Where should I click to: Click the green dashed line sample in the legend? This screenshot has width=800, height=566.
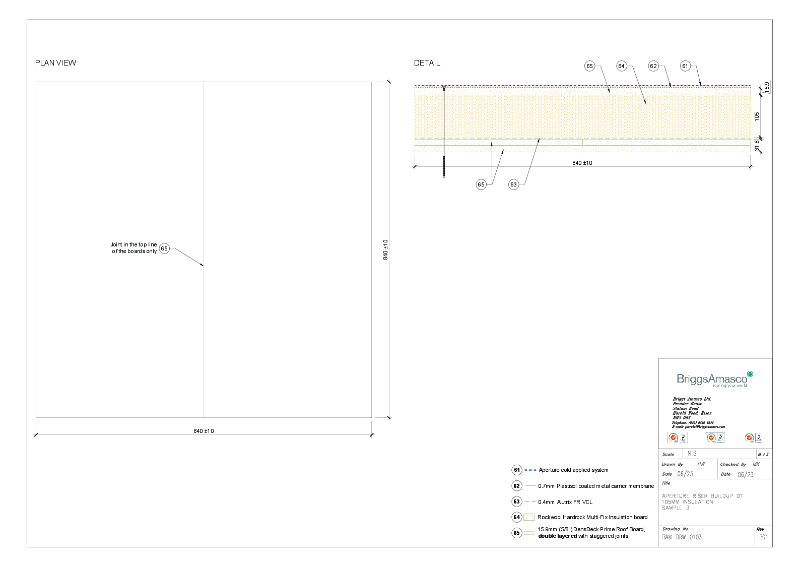530,502
